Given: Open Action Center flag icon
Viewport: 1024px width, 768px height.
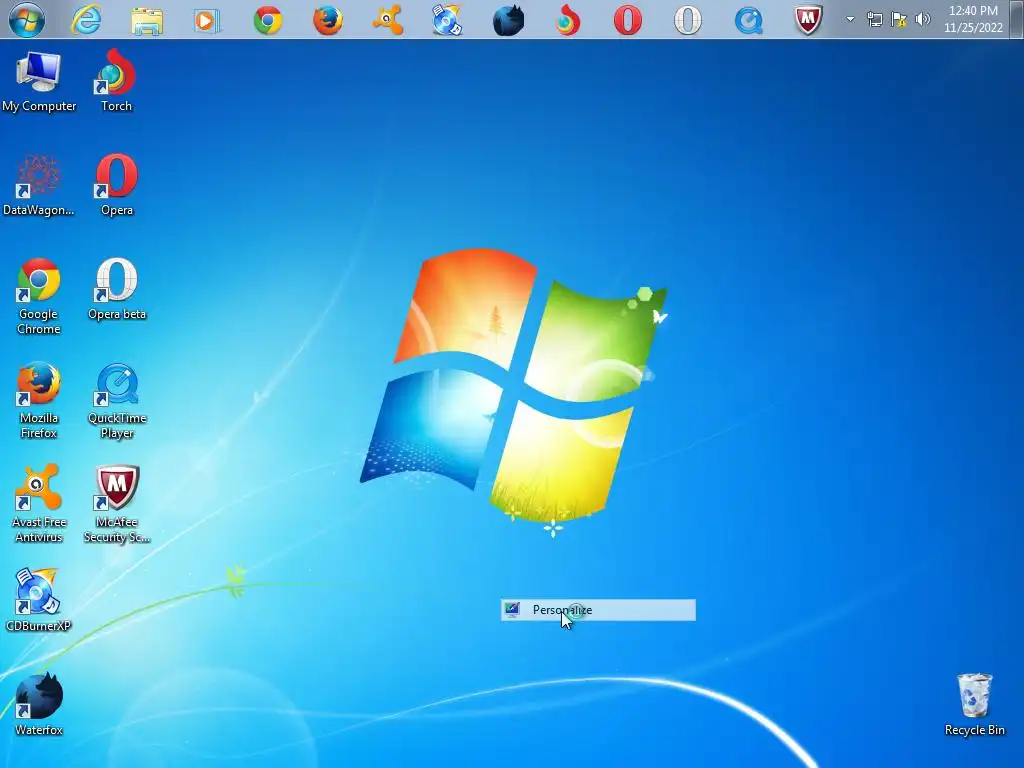Looking at the screenshot, I should [899, 20].
